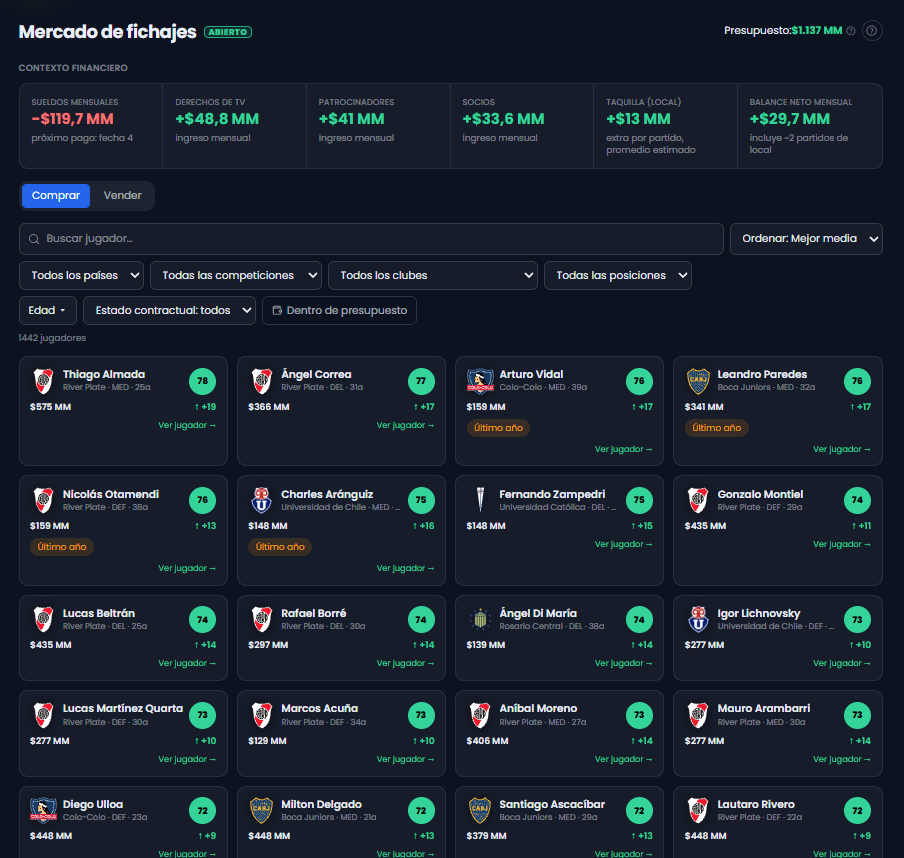This screenshot has height=858, width=904.
Task: Click the 1442 jugadores count text
Action: click(52, 338)
